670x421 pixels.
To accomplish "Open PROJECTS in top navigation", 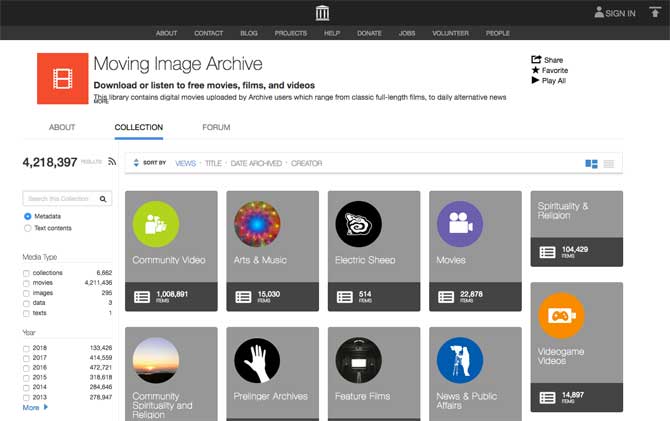I will 291,33.
